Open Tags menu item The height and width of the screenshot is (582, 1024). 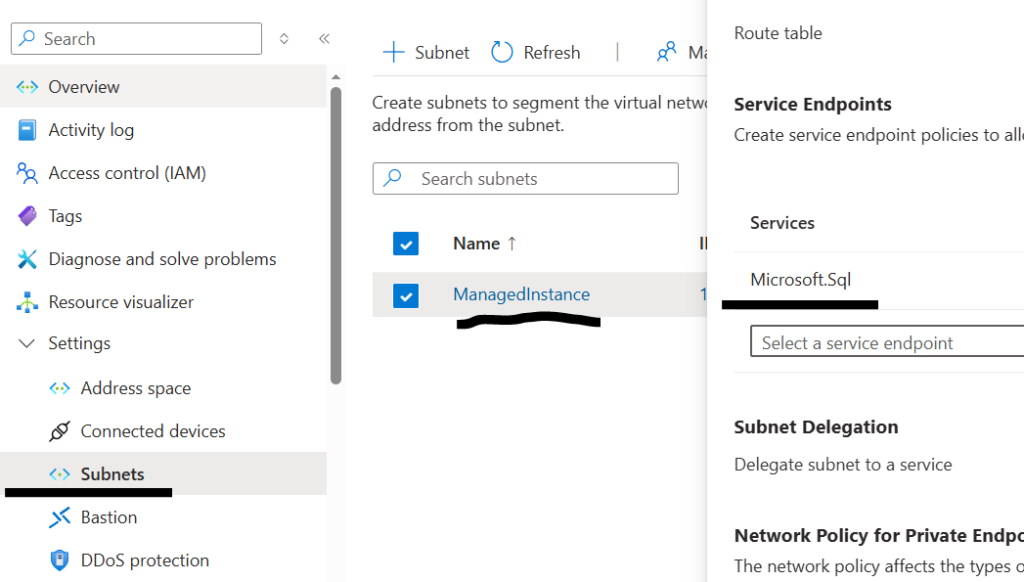[x=163, y=216]
